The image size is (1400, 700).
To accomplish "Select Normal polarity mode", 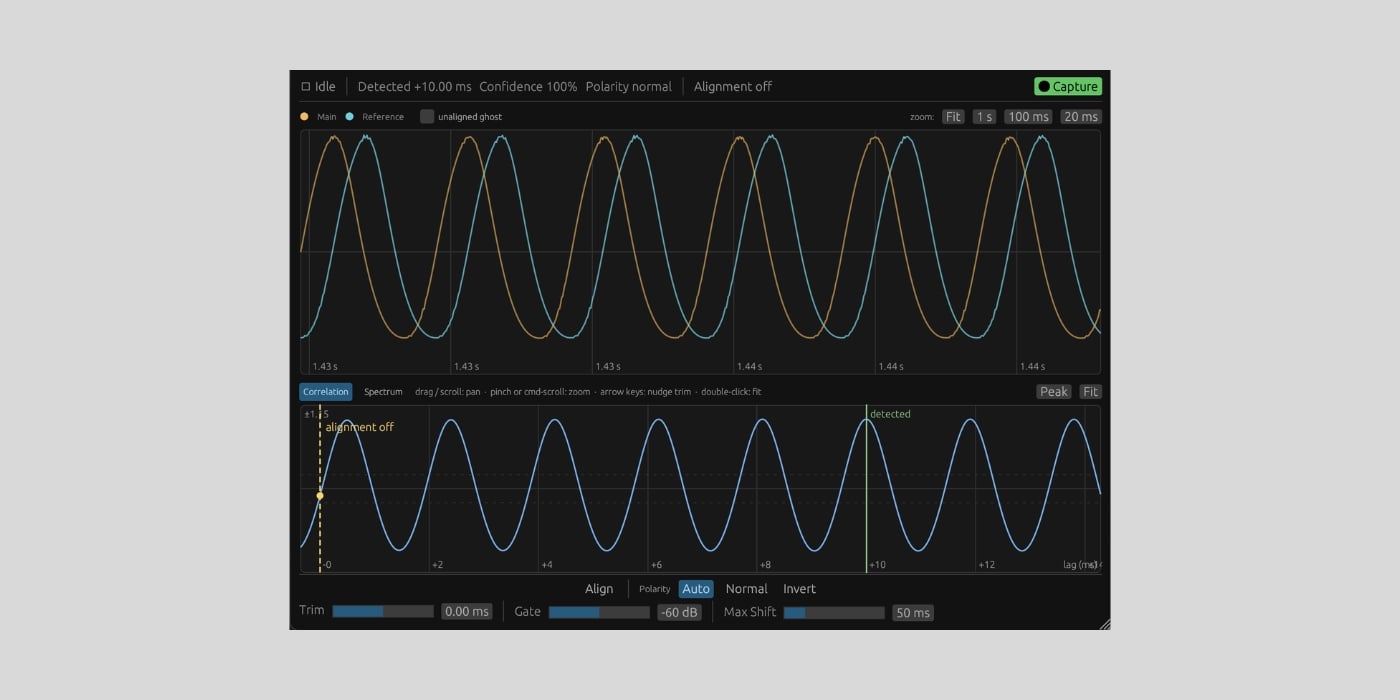I will (x=747, y=589).
